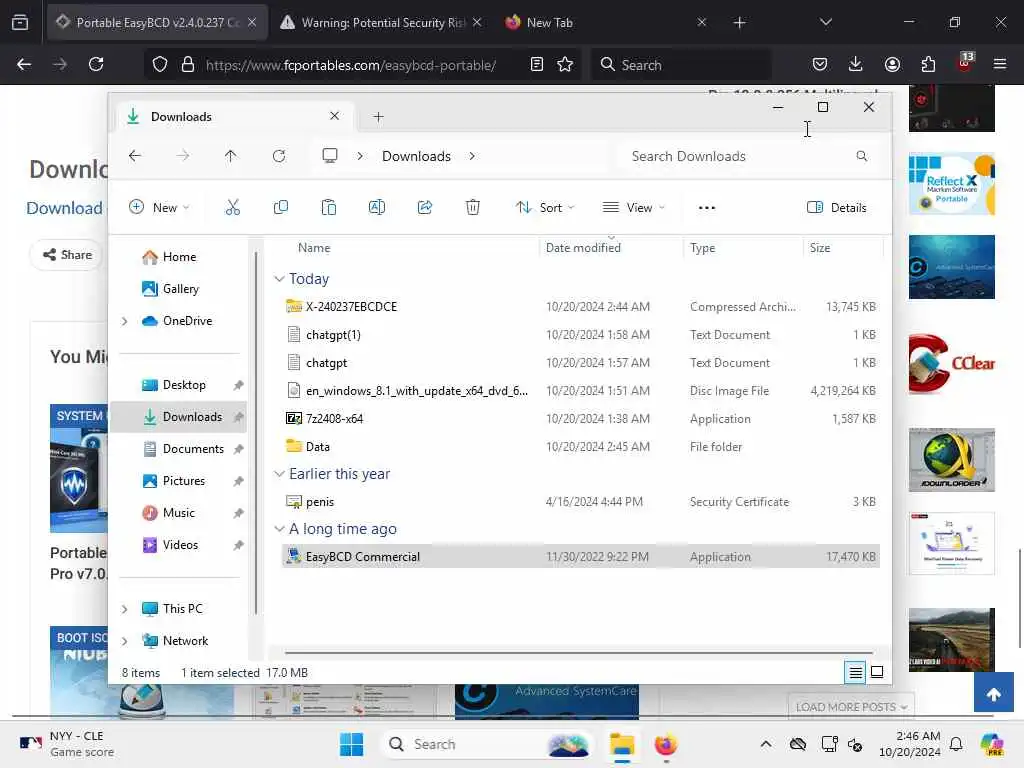Image resolution: width=1024 pixels, height=768 pixels.
Task: Click the Rename icon in Explorer toolbar
Action: click(x=377, y=208)
